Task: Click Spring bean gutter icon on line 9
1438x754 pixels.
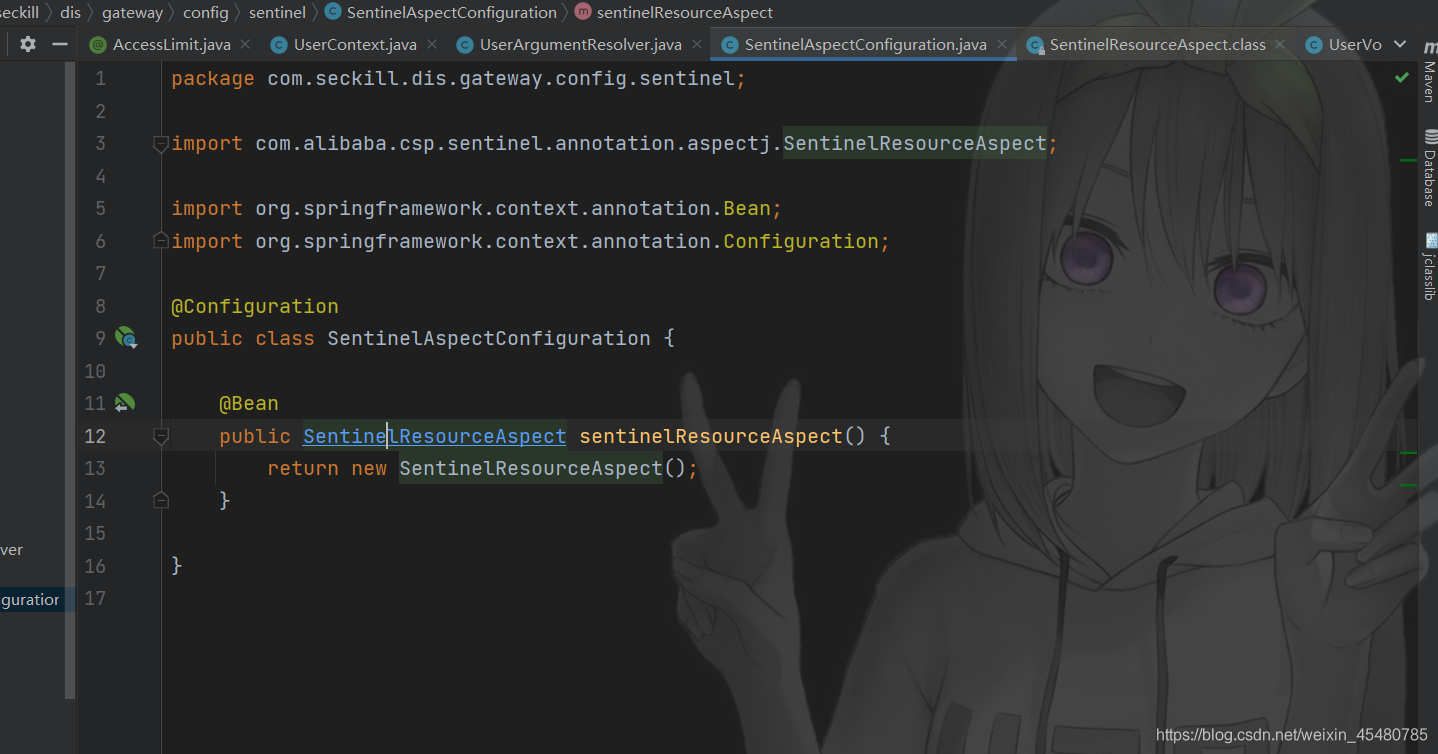Action: [x=125, y=338]
